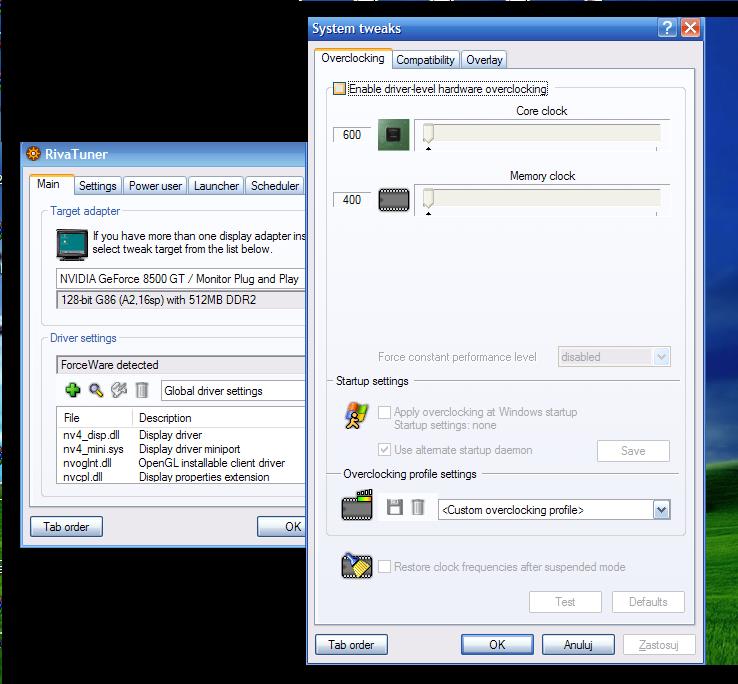Click the Windows startup running man icon
The image size is (738, 684).
pyautogui.click(x=356, y=415)
